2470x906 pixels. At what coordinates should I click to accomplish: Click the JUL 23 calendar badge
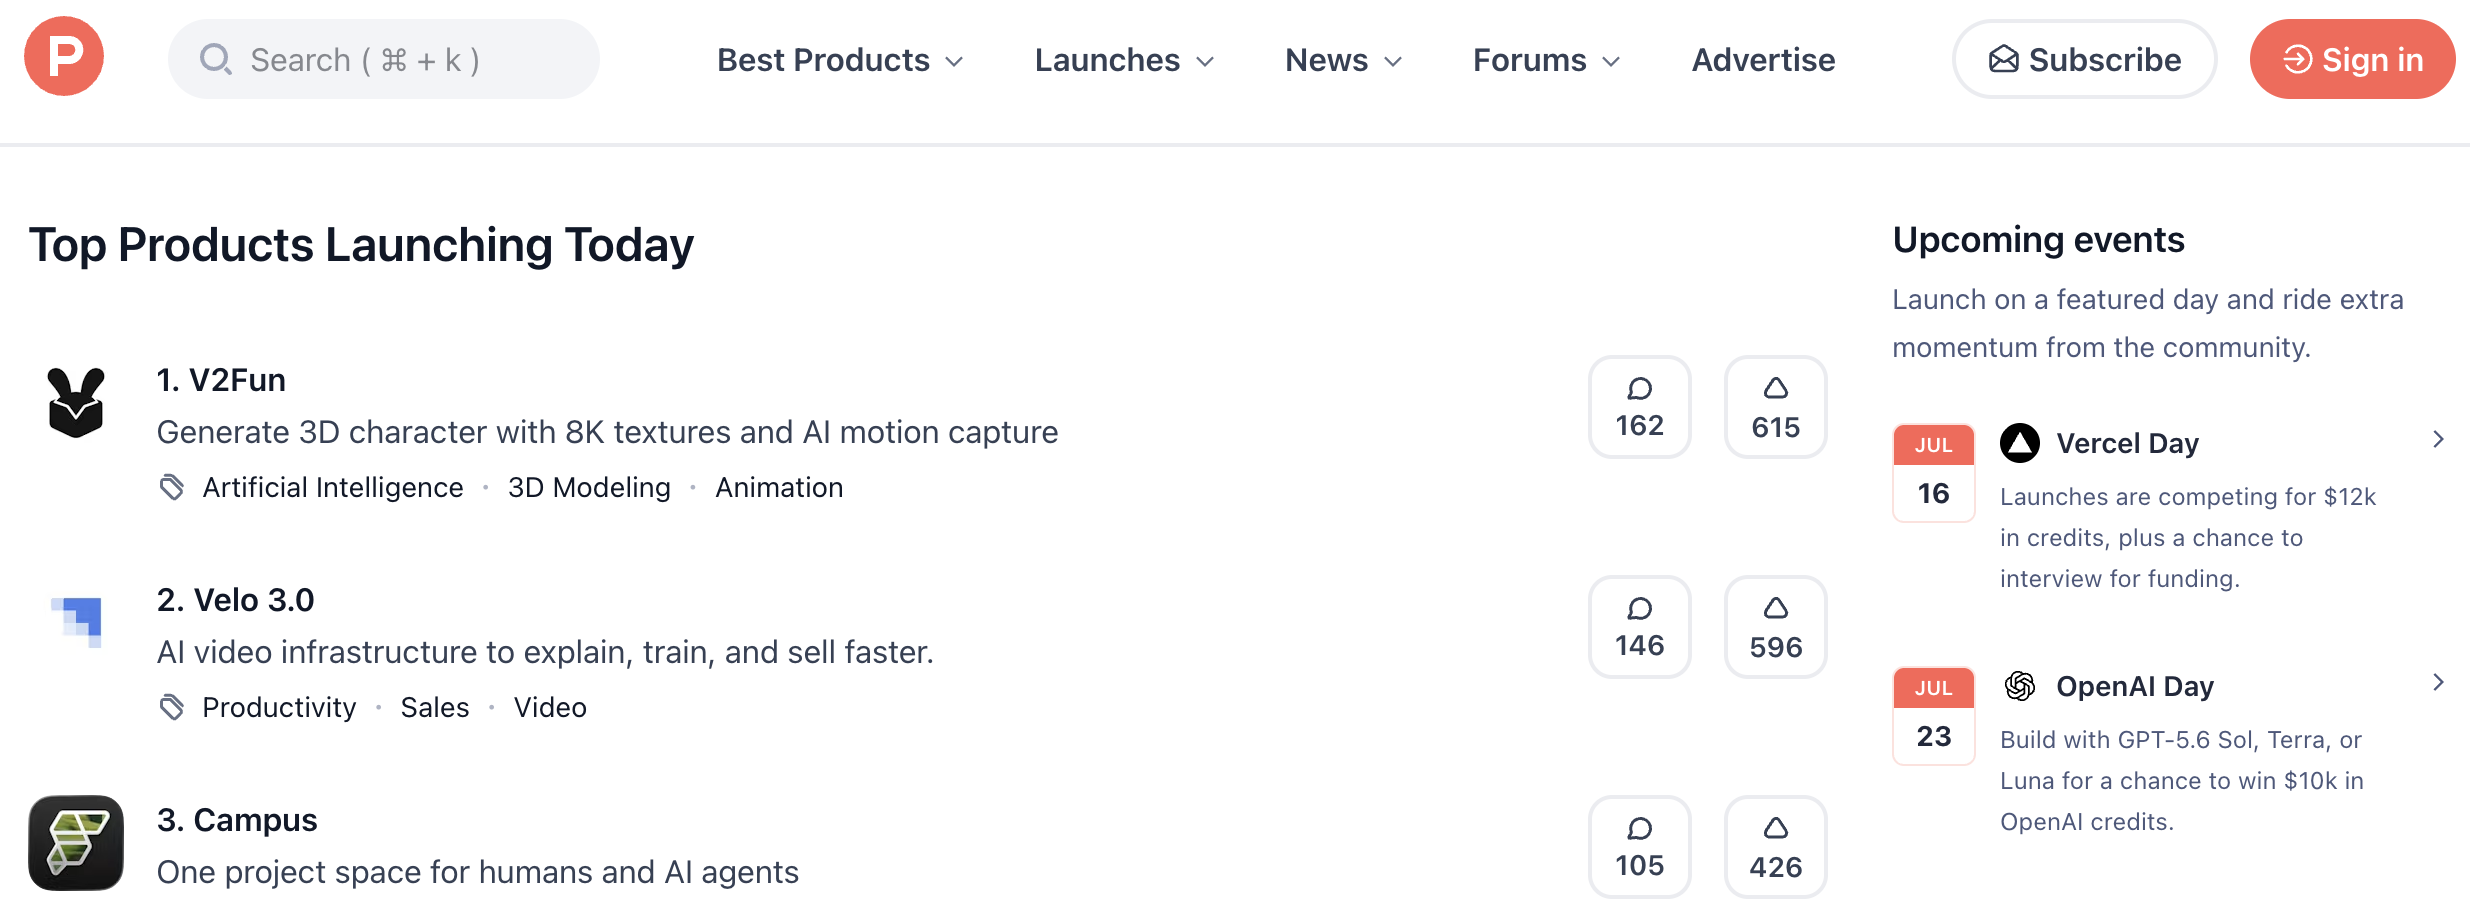click(x=1934, y=716)
